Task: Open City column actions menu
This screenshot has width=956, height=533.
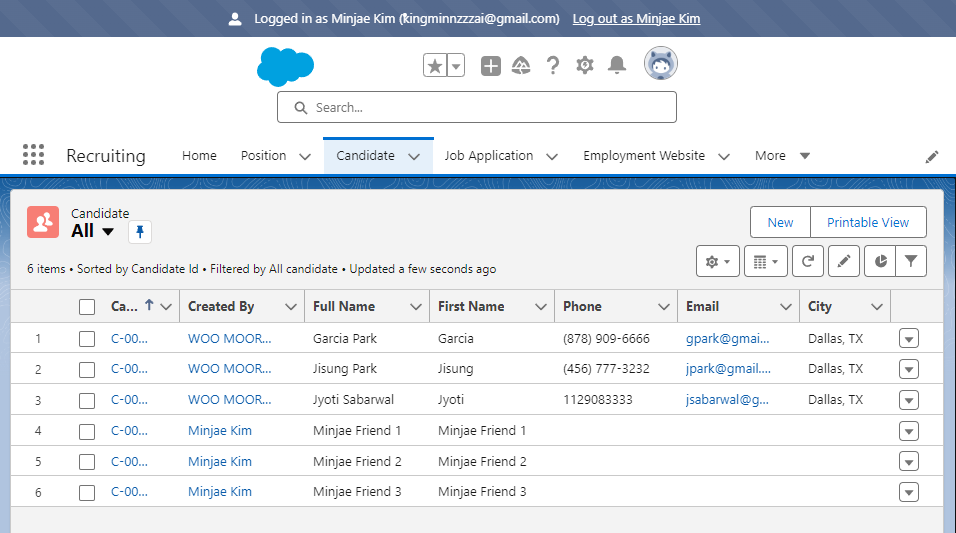Action: click(877, 307)
